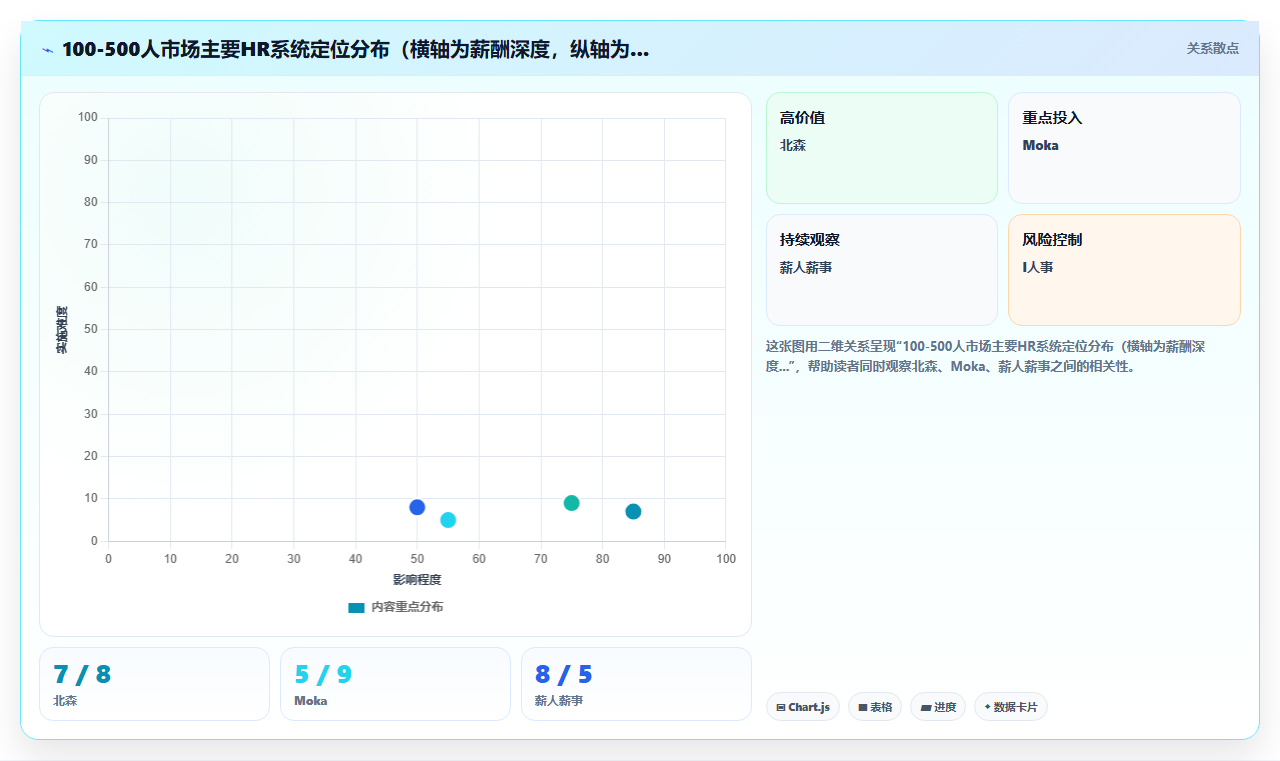Click the 进度 tag chip
The image size is (1280, 761).
(x=938, y=707)
